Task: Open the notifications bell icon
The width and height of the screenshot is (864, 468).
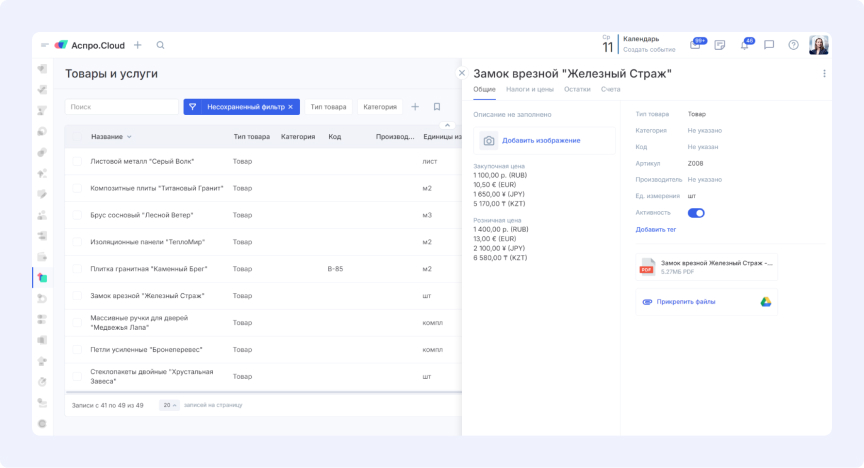Action: click(744, 45)
